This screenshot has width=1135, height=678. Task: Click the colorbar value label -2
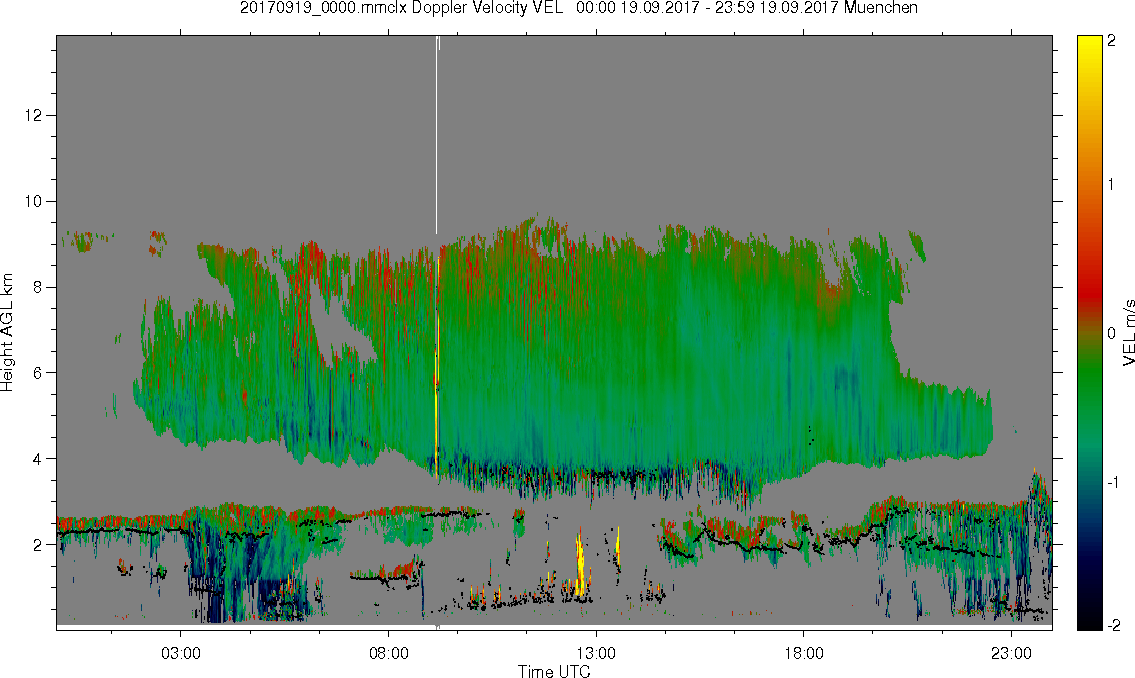(x=1113, y=625)
